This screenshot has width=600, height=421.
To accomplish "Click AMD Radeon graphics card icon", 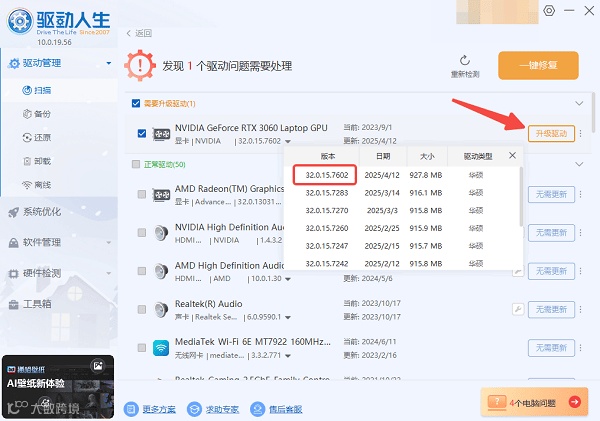I will point(161,195).
